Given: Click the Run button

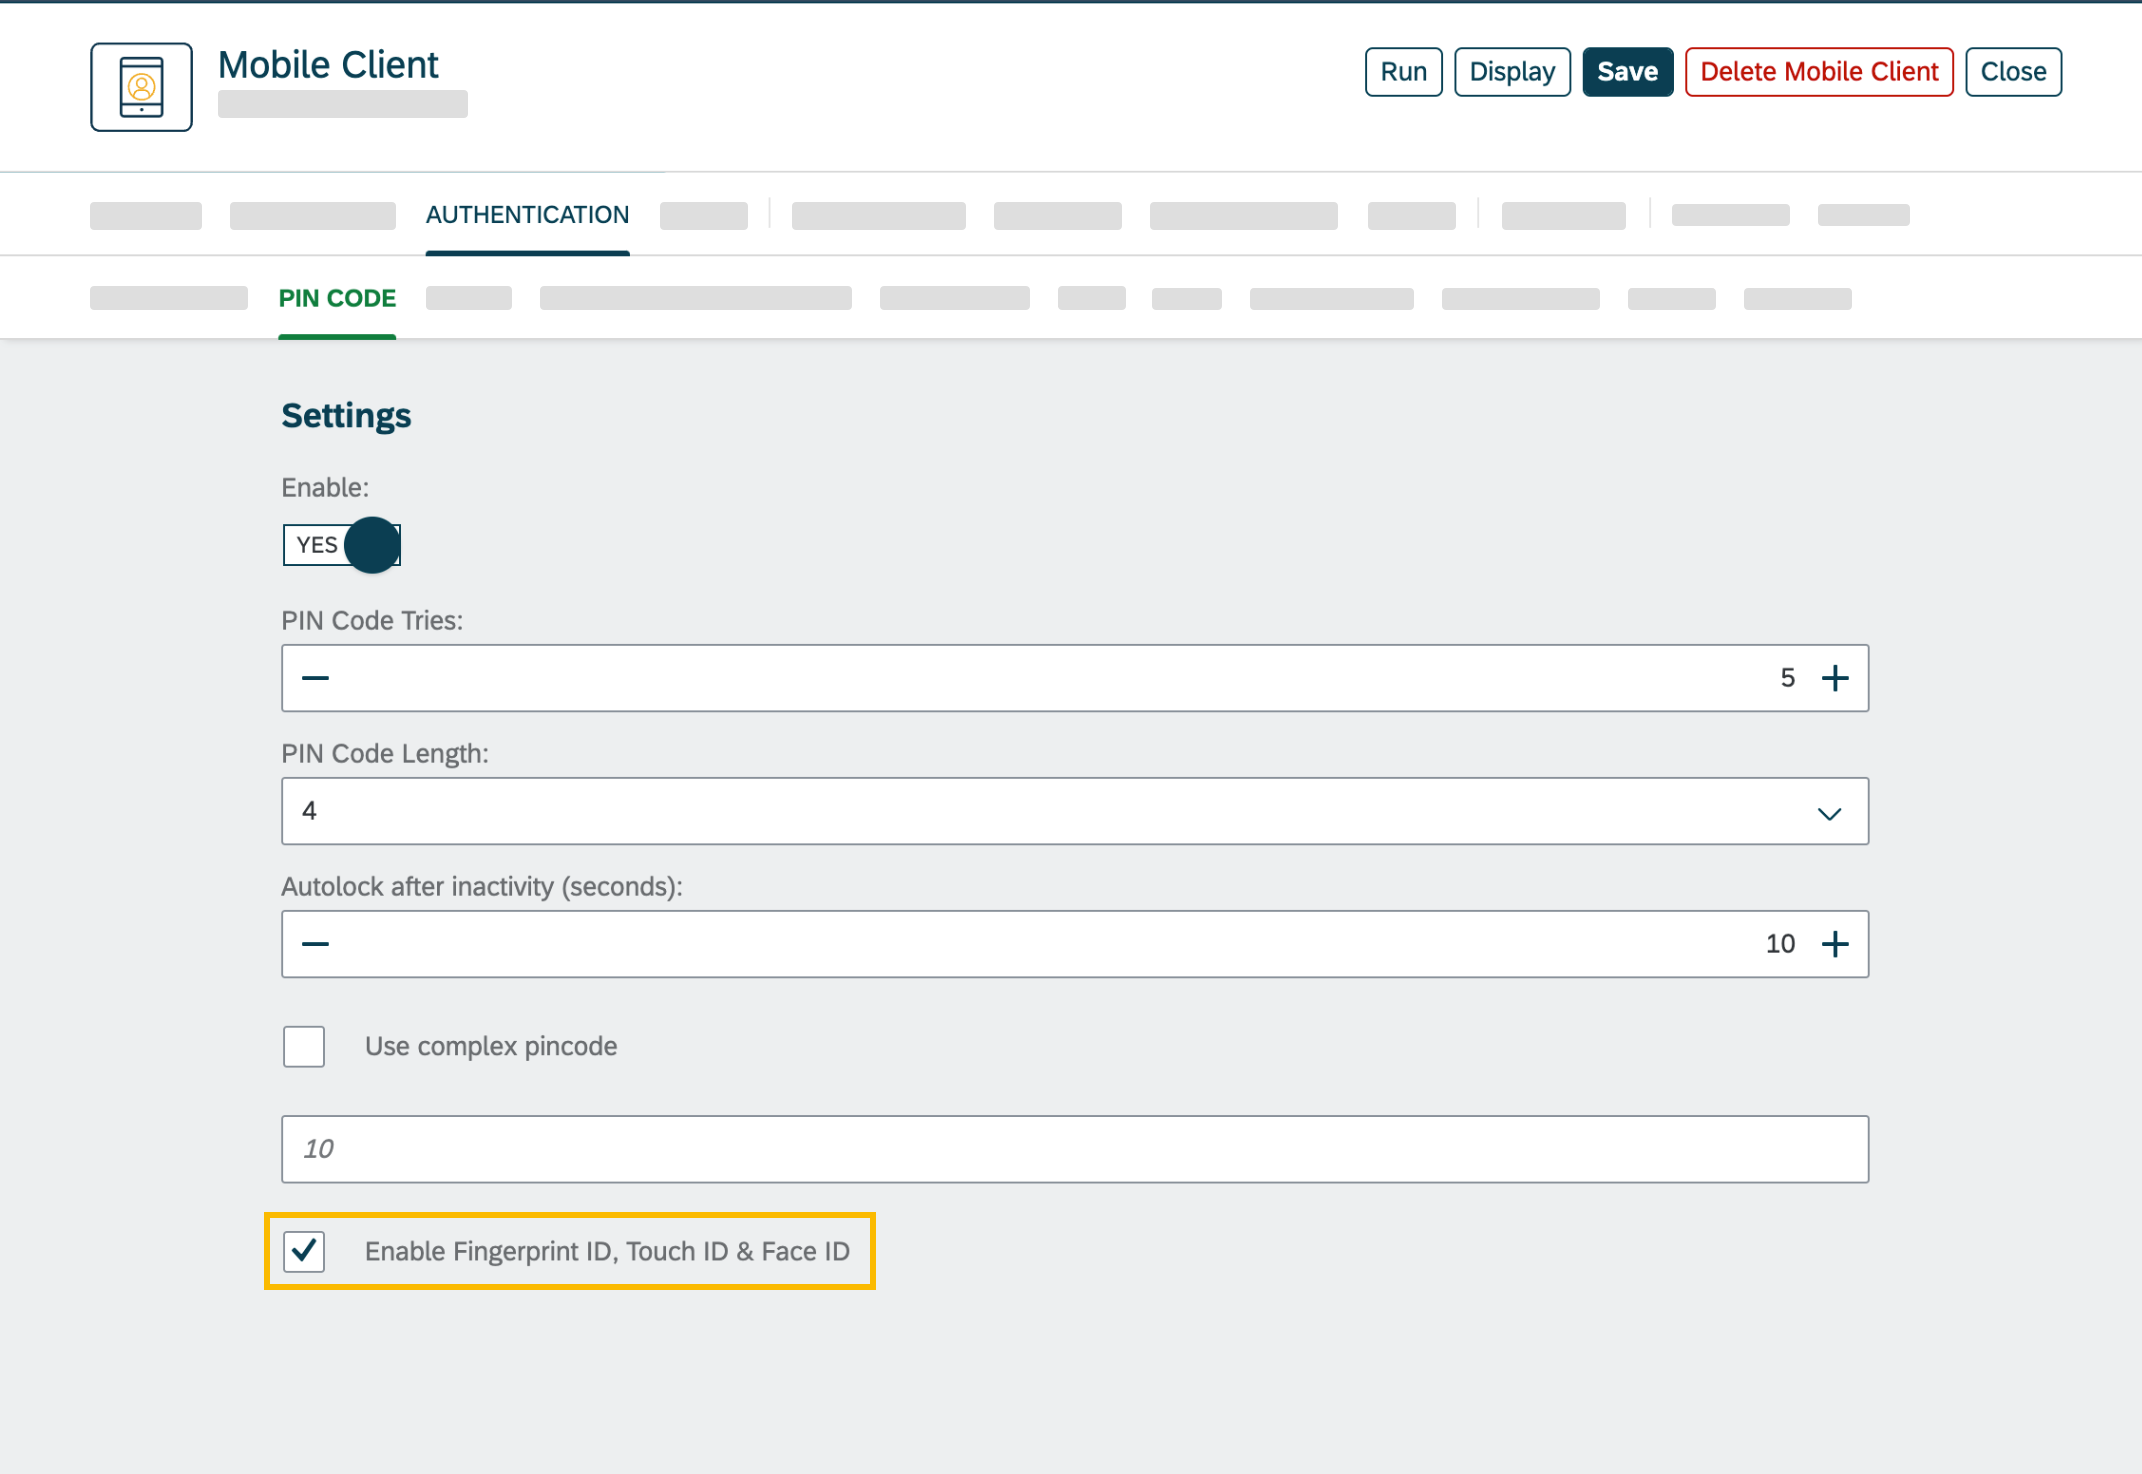Looking at the screenshot, I should point(1403,72).
